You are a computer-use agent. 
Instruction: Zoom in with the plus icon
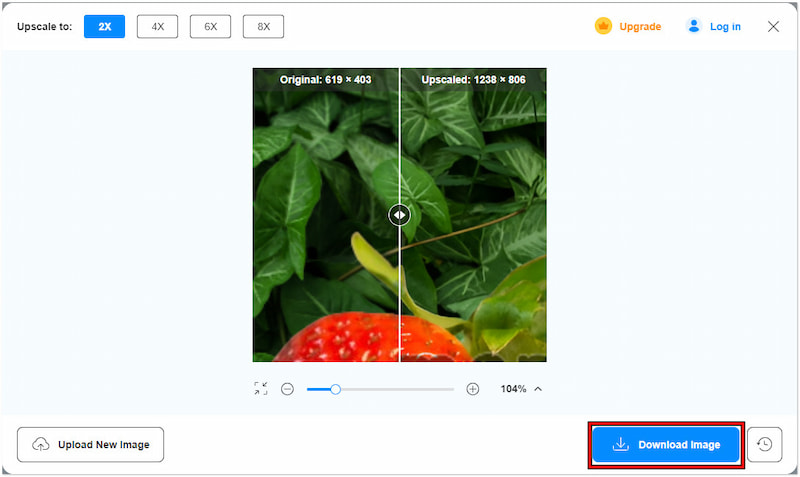tap(472, 389)
